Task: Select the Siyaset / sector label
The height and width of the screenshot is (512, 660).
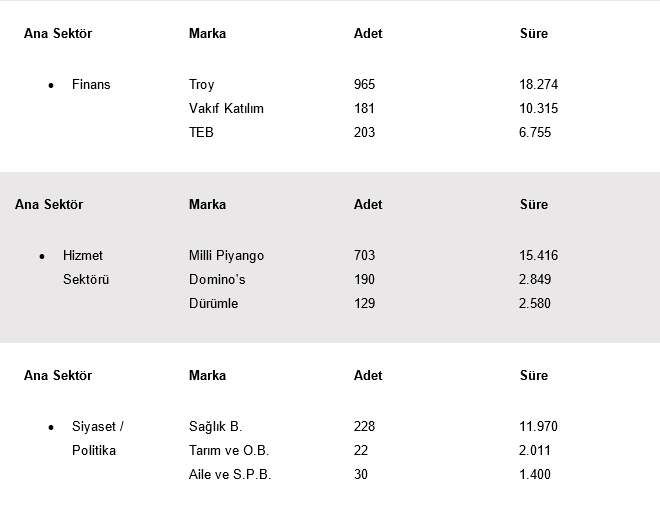Action: [x=98, y=427]
